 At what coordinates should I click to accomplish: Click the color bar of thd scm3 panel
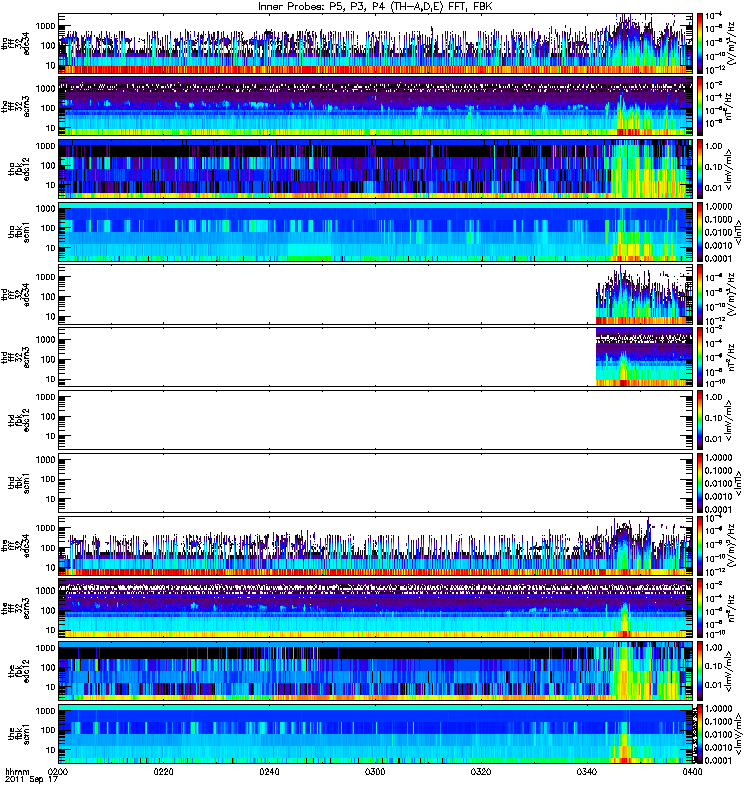click(x=699, y=358)
